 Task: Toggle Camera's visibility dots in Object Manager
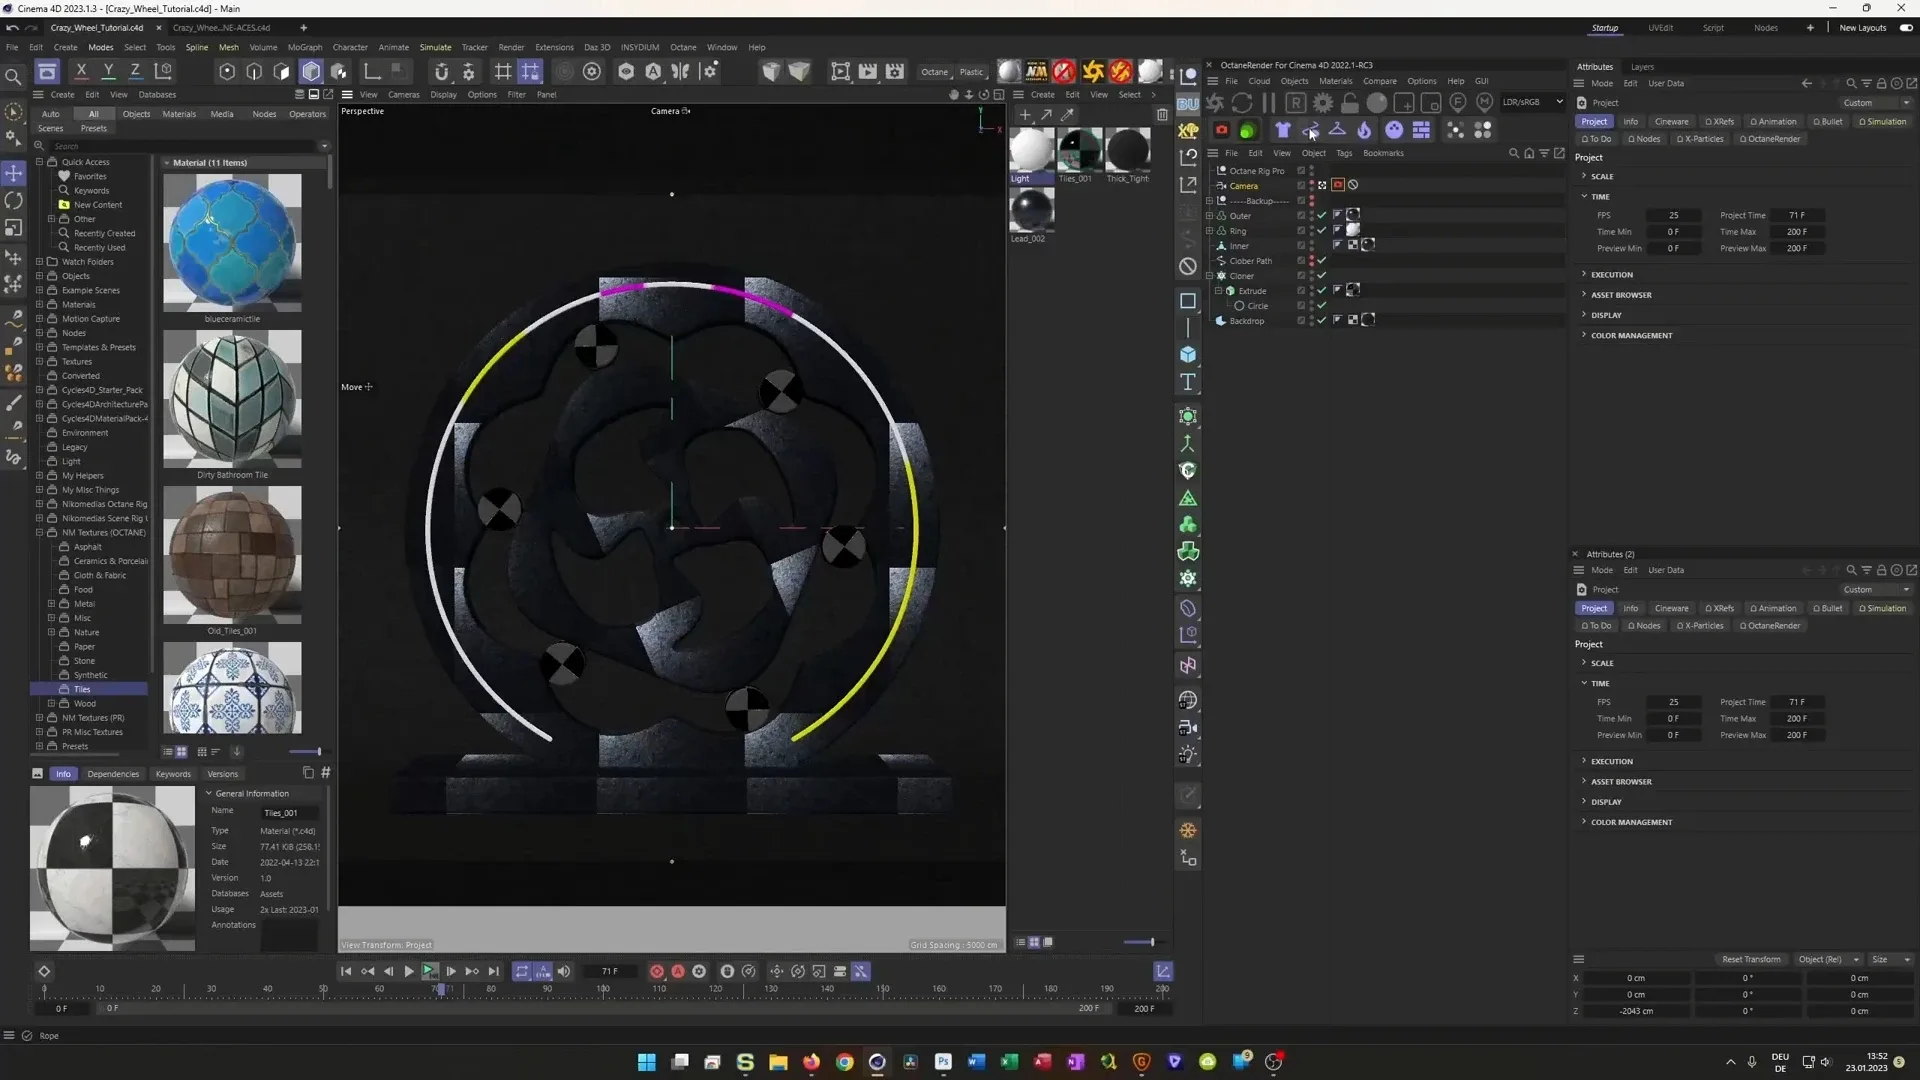click(1311, 185)
